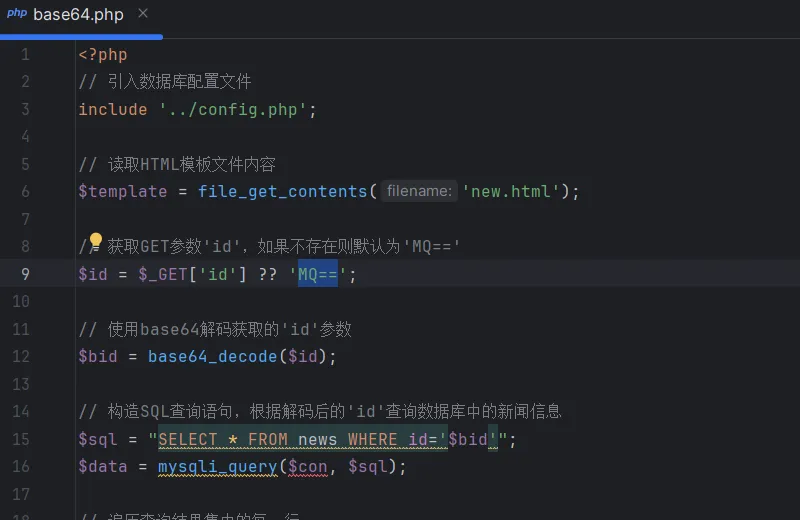Image resolution: width=800 pixels, height=520 pixels.
Task: Select the base64.php tab label
Action: 78,15
